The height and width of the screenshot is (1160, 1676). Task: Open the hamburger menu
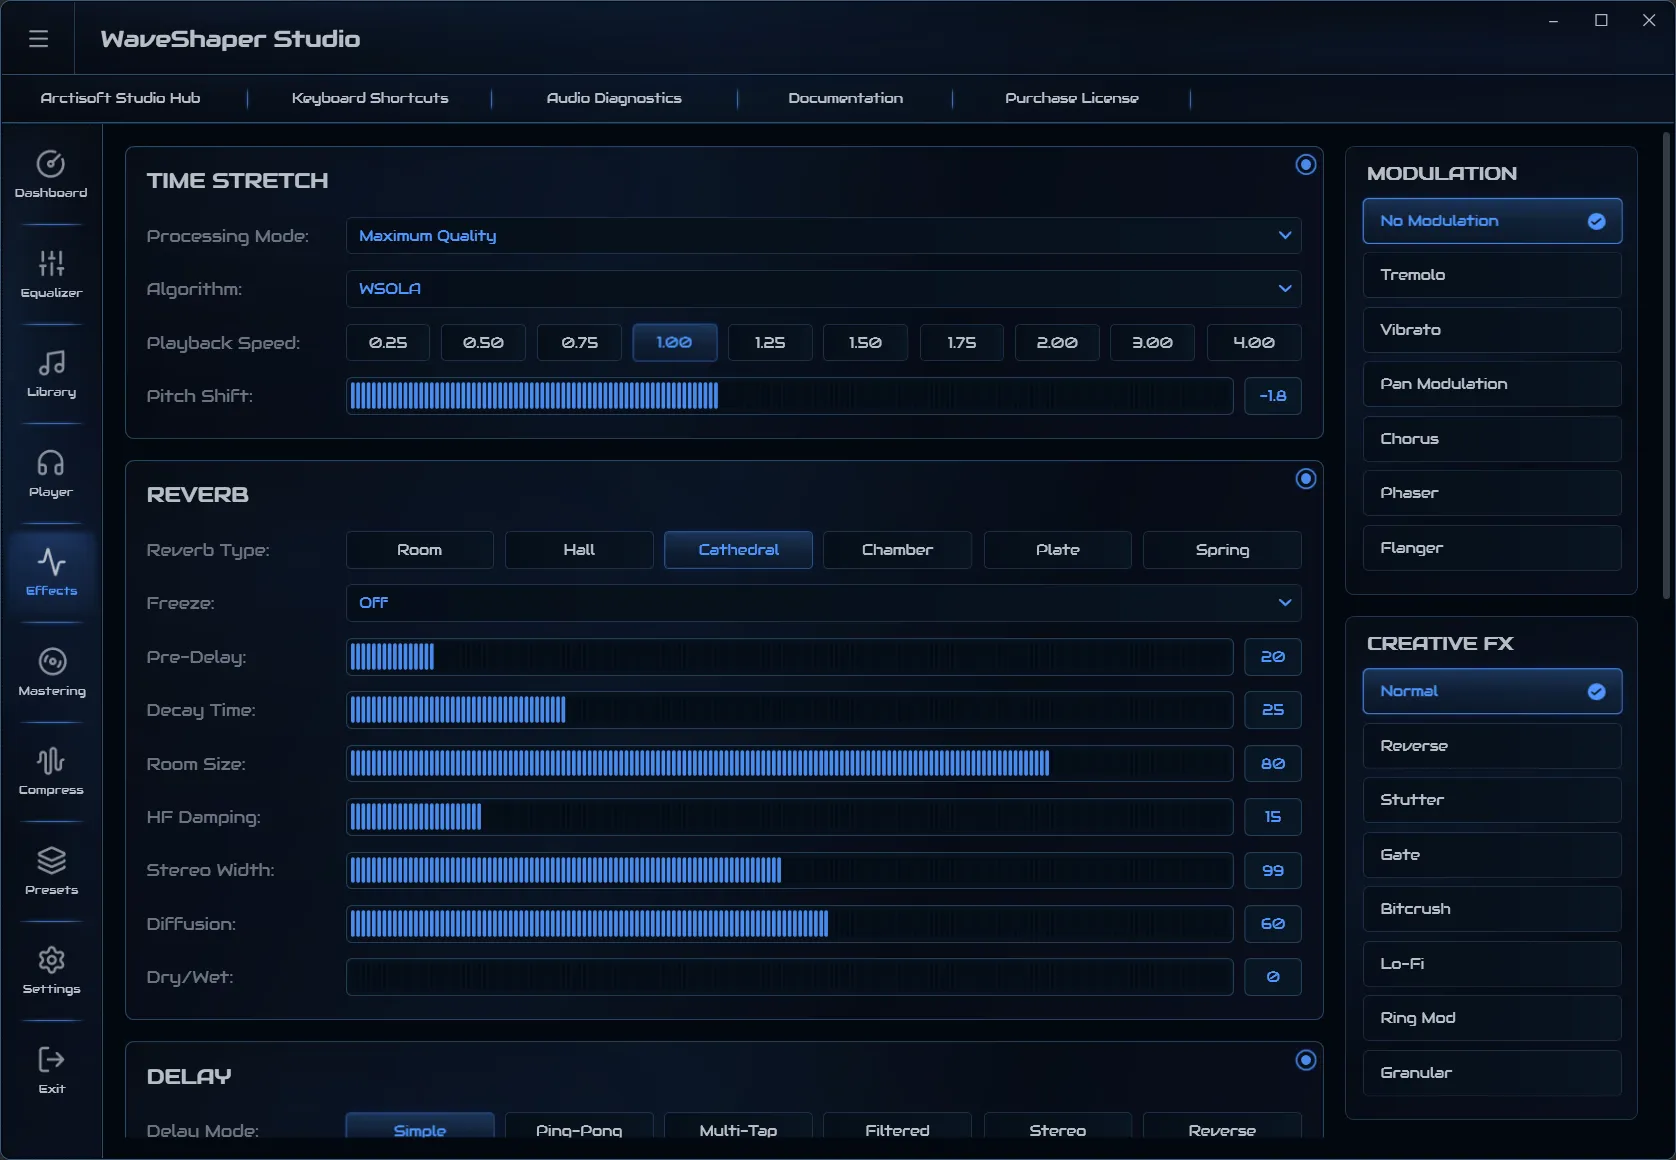[38, 38]
